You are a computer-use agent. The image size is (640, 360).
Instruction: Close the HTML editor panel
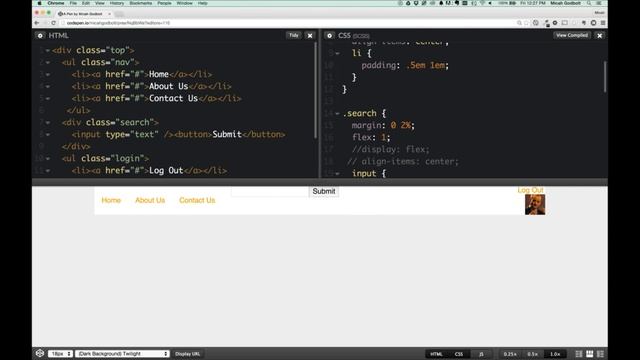coord(310,36)
